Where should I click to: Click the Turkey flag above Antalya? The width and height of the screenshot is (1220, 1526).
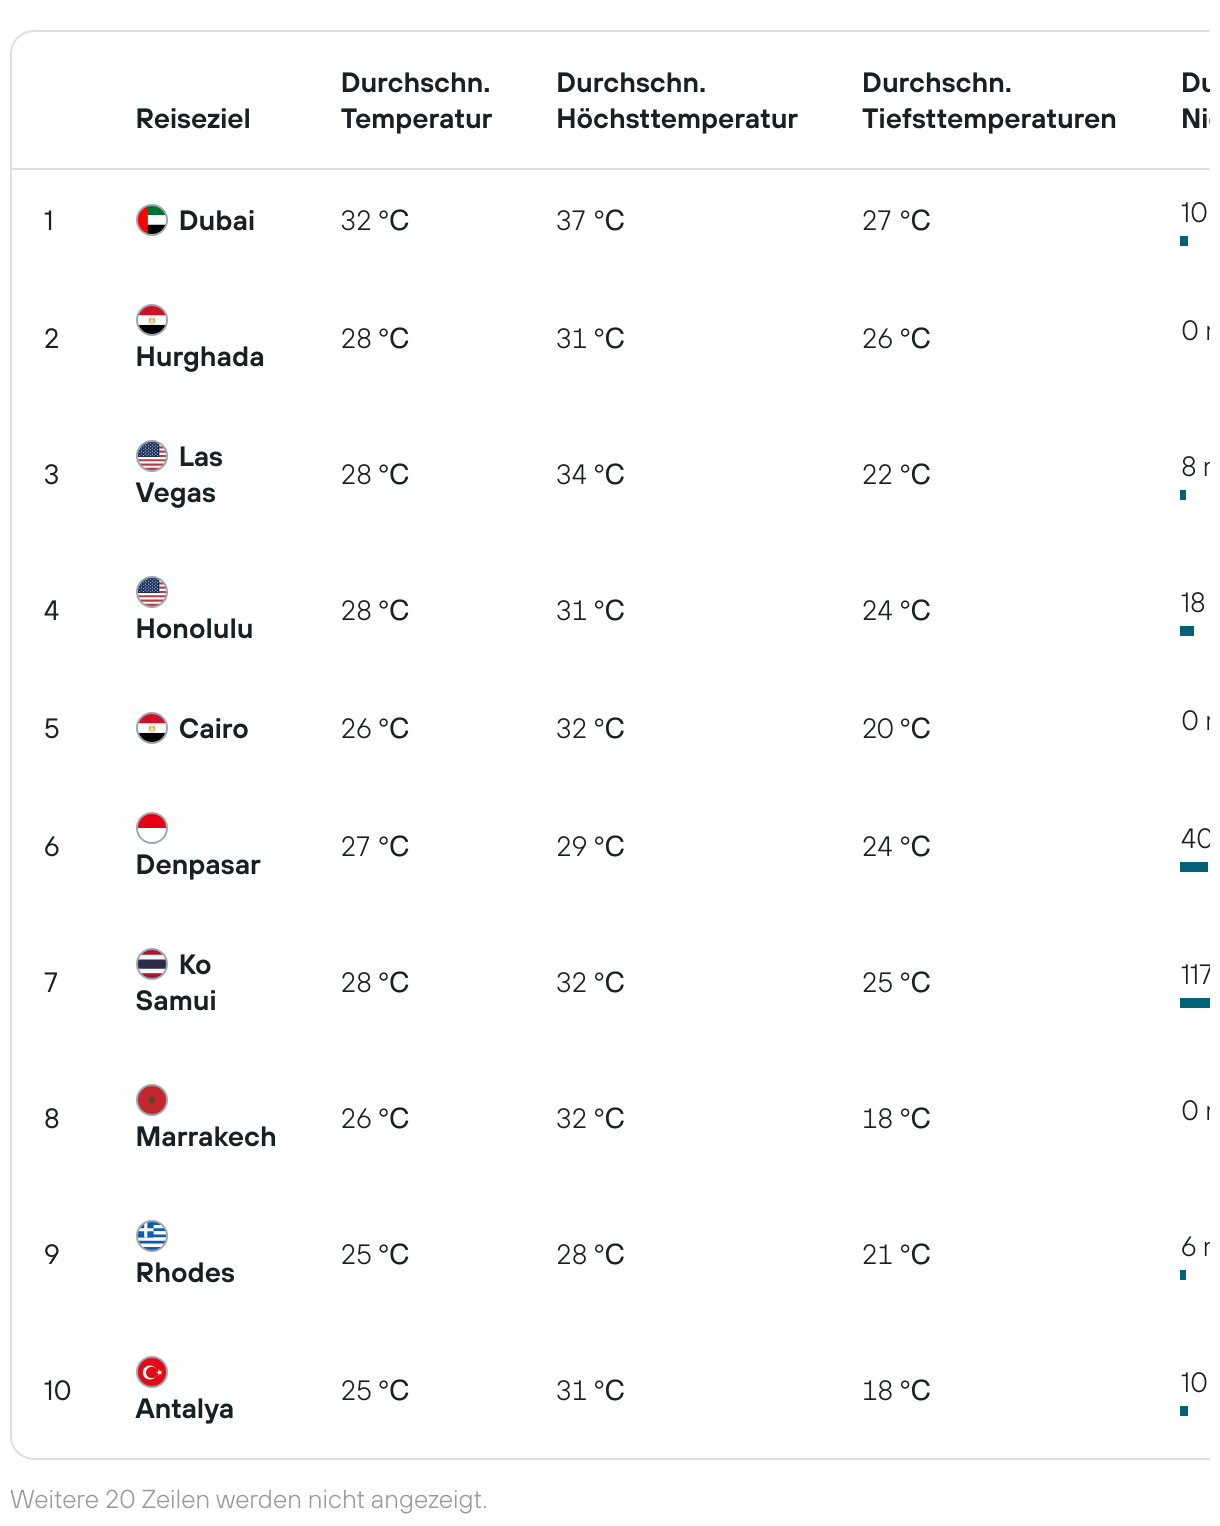click(152, 1372)
